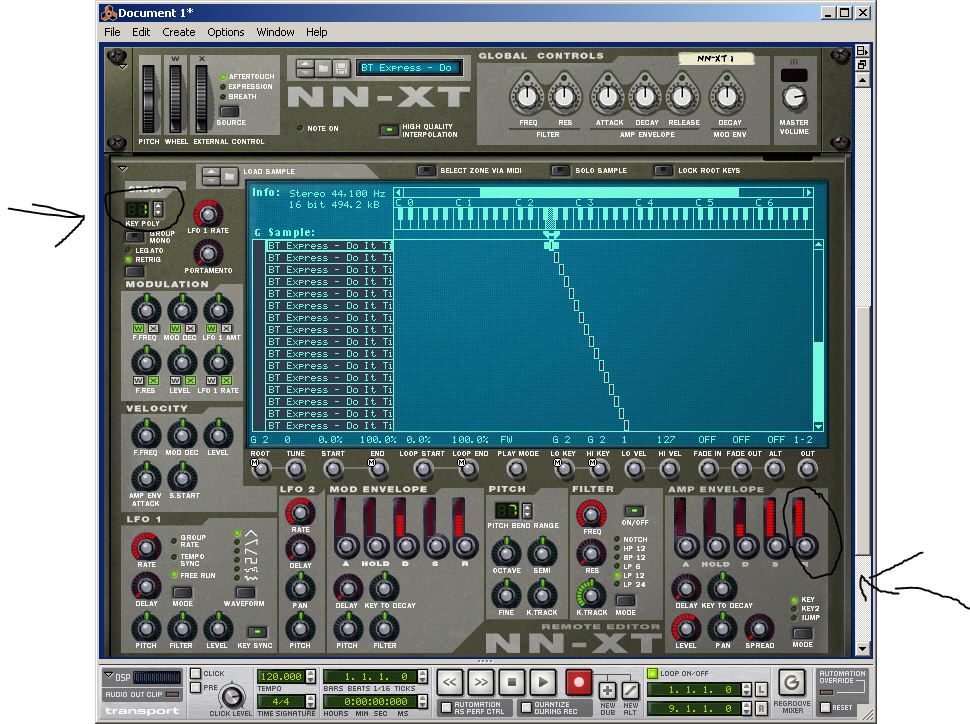The image size is (970, 724).
Task: Click the LO KEY sample parameter knob
Action: pos(564,469)
